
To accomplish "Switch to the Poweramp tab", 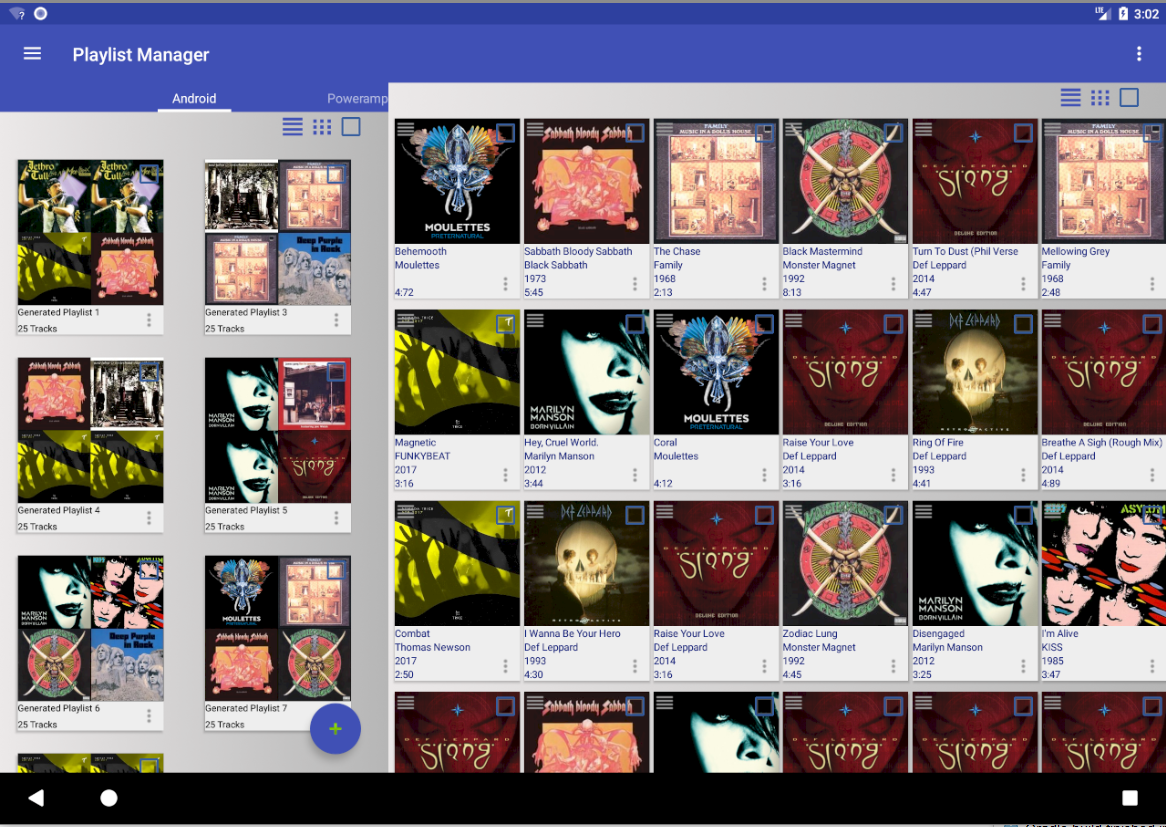I will tap(357, 98).
